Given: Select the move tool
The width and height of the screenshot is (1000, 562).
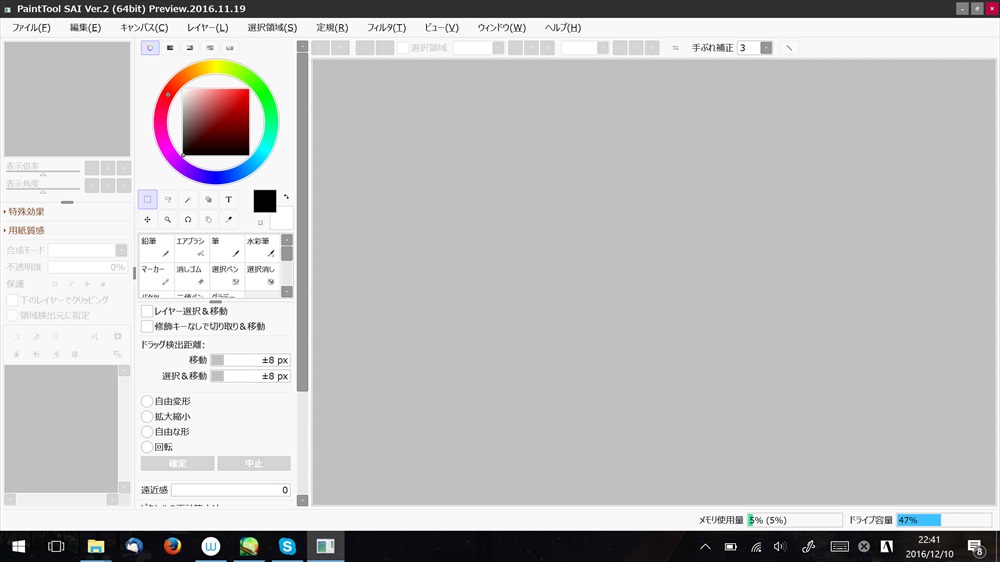Looking at the screenshot, I should pos(147,219).
